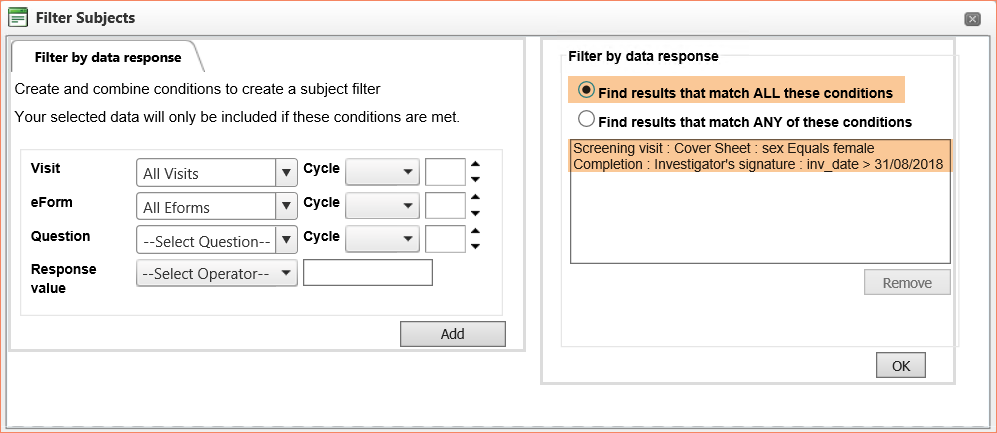This screenshot has height=433, width=997.
Task: Close the Filter Subjects dialog
Action: pos(972,20)
